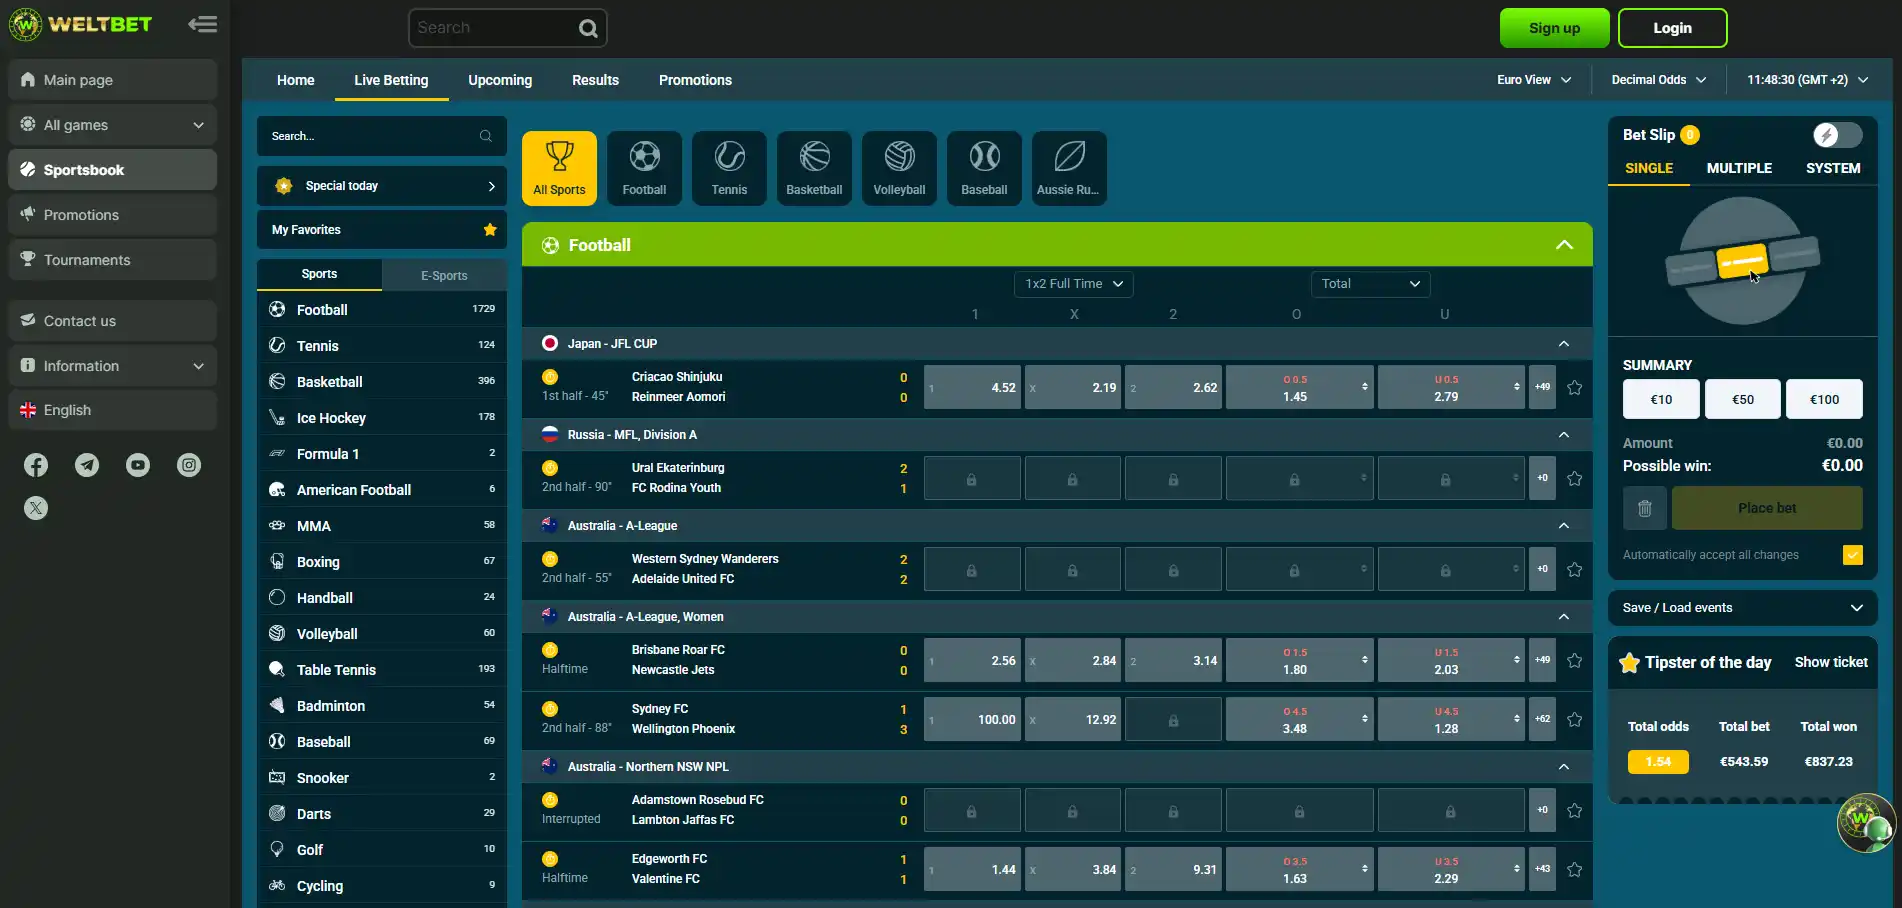Screen dimensions: 1902x908
Task: Switch bet slip to MULTIPLE tab
Action: click(1739, 168)
